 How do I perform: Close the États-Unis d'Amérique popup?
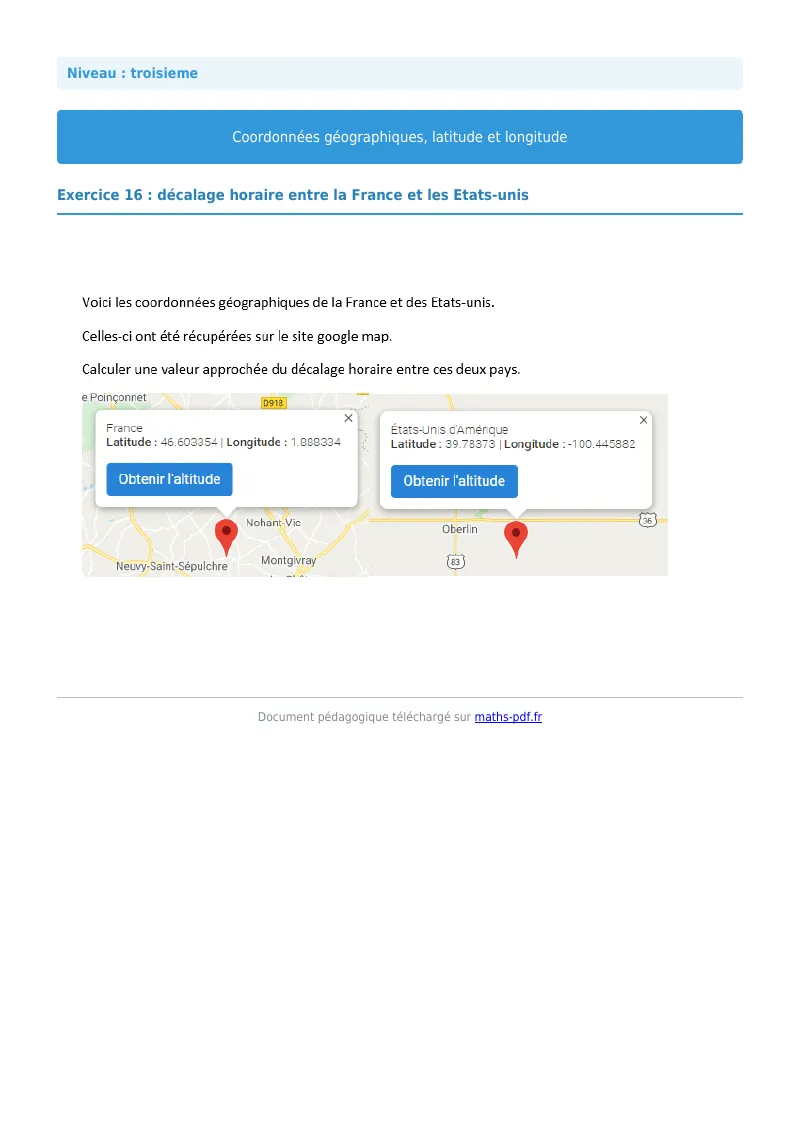pos(643,419)
